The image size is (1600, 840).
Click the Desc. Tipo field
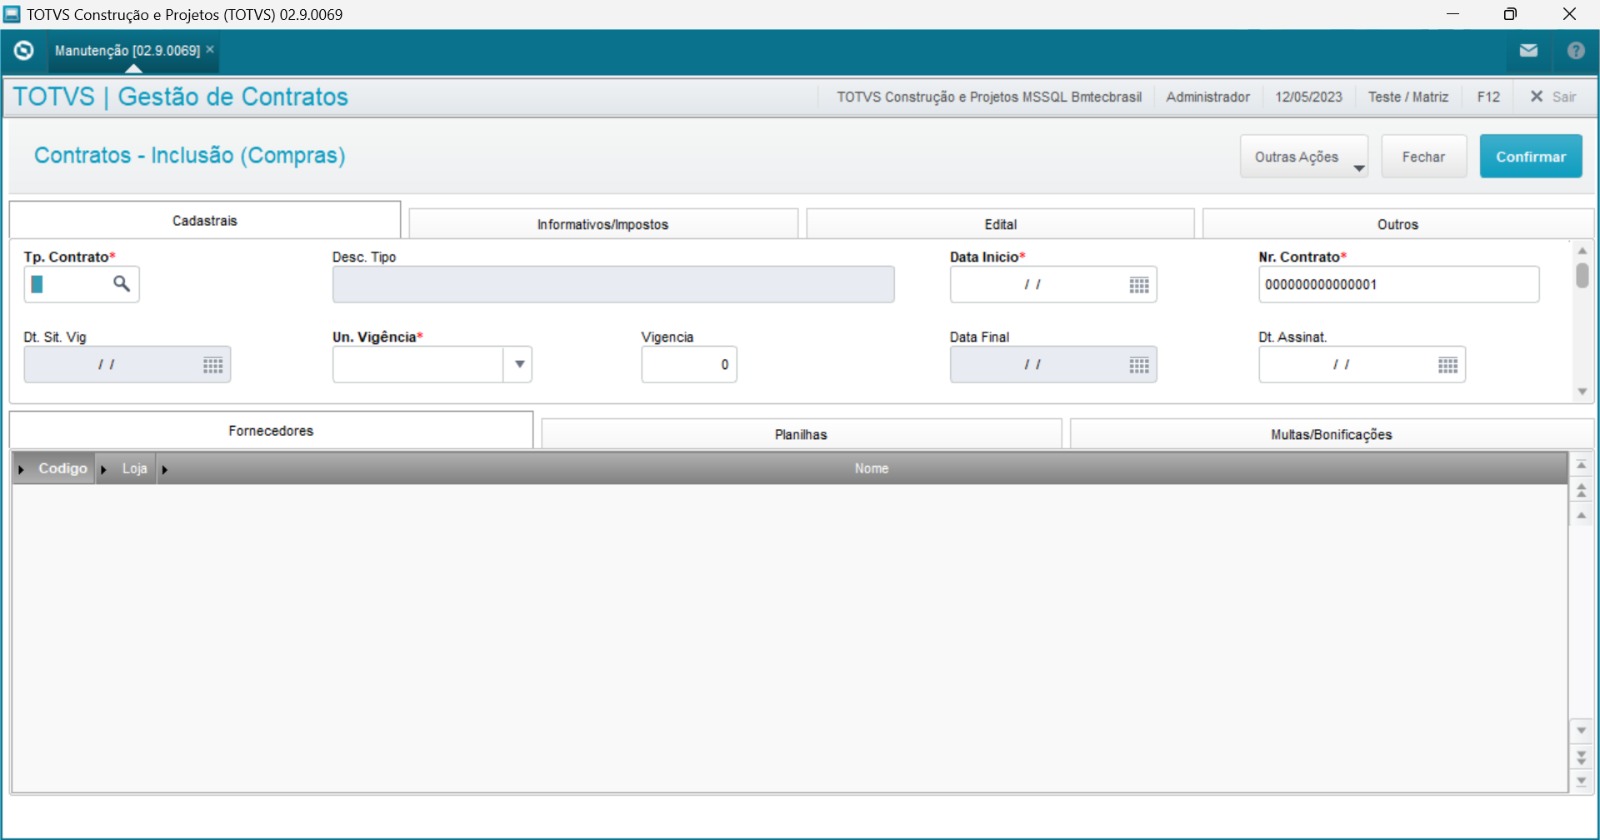613,284
